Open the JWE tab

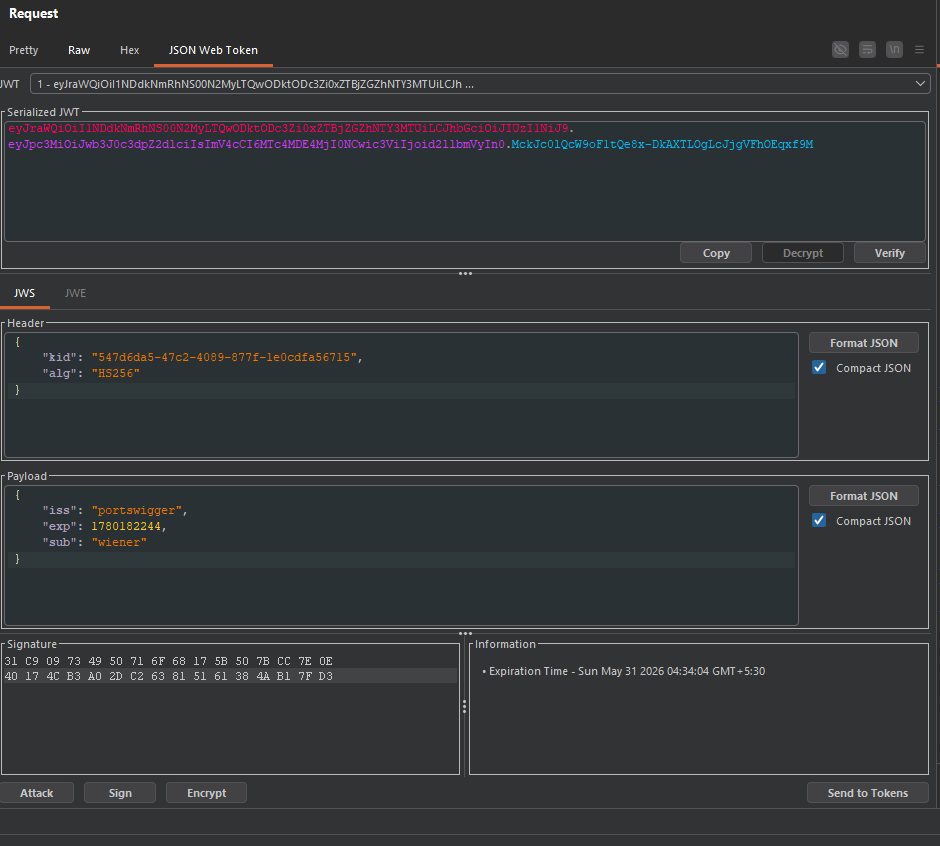coord(76,293)
